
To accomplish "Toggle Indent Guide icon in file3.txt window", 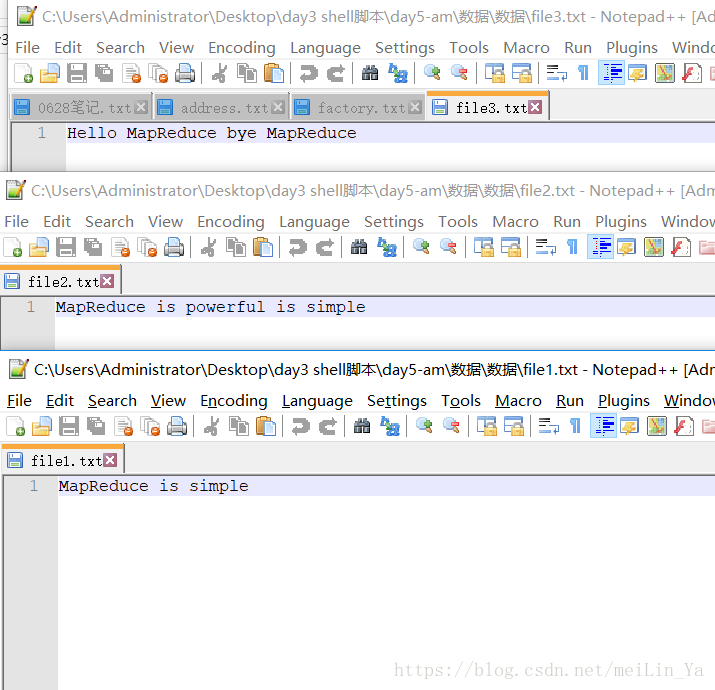I will [611, 73].
